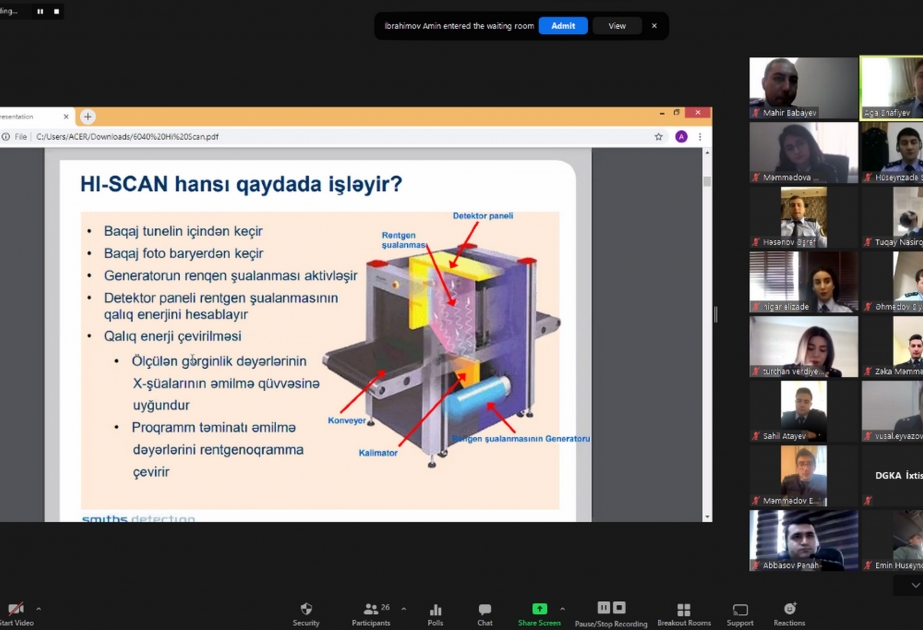Image resolution: width=923 pixels, height=630 pixels.
Task: Click muted mic icon on Mahir Babayev
Action: [x=756, y=112]
